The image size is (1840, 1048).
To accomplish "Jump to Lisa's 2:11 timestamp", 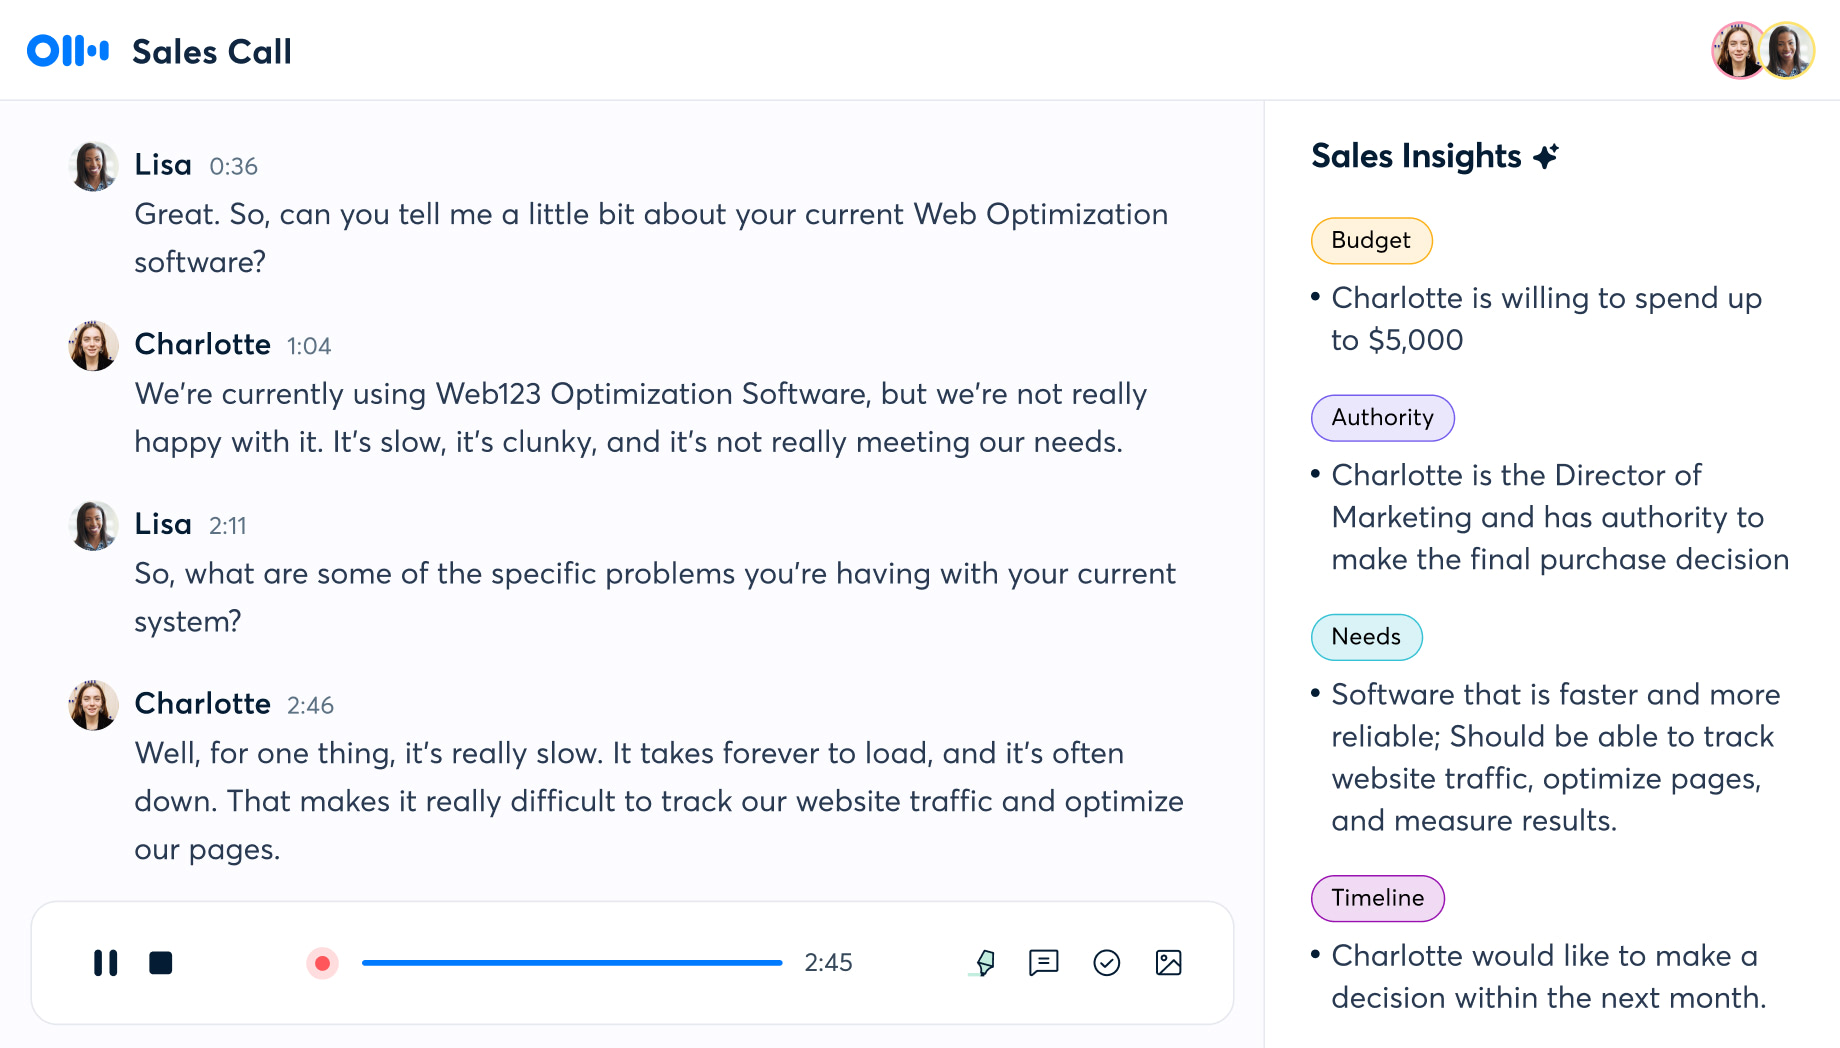I will pos(227,526).
